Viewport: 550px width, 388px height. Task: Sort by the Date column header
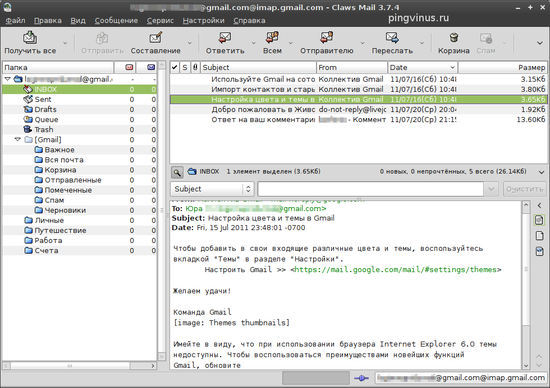coord(422,67)
